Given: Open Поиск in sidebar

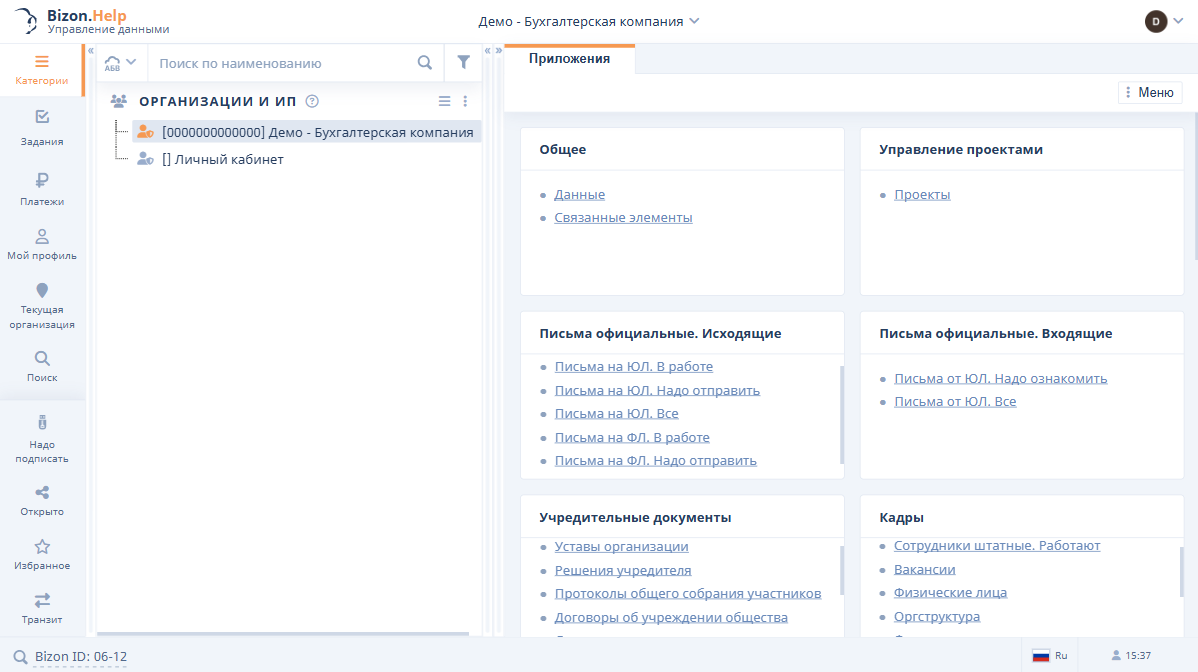Looking at the screenshot, I should [x=42, y=367].
